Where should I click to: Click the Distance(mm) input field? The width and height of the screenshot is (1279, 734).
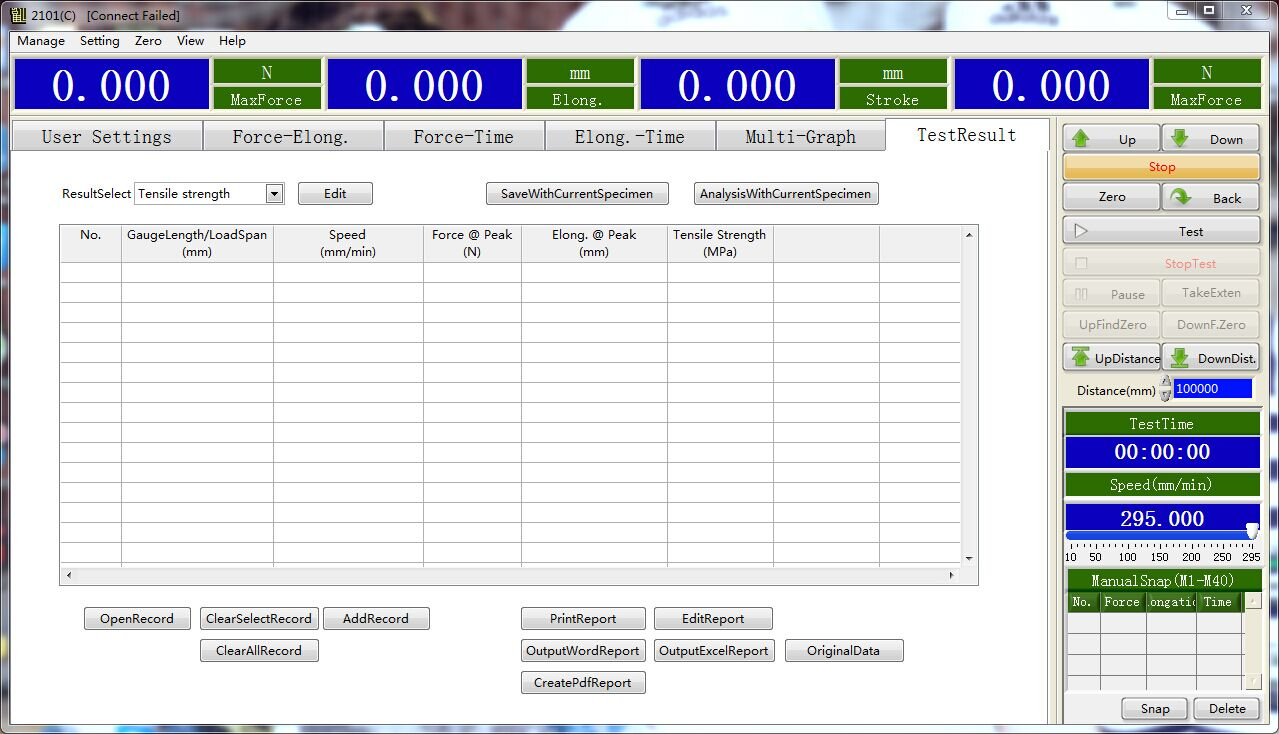tap(1212, 389)
